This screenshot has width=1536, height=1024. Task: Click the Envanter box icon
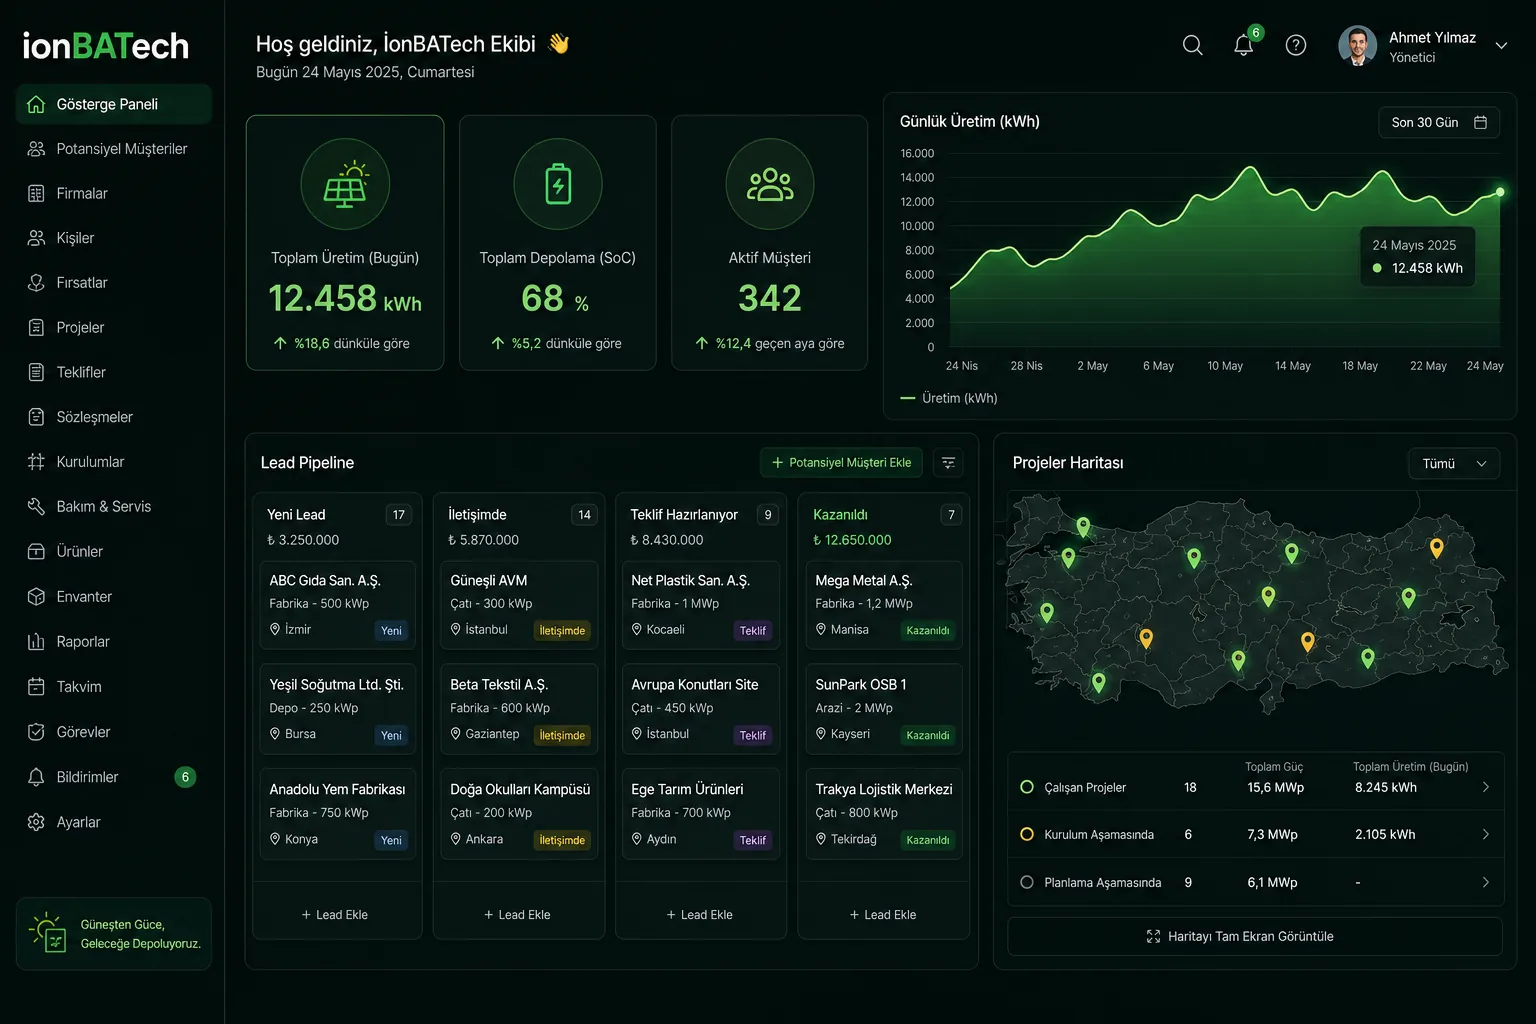click(36, 597)
